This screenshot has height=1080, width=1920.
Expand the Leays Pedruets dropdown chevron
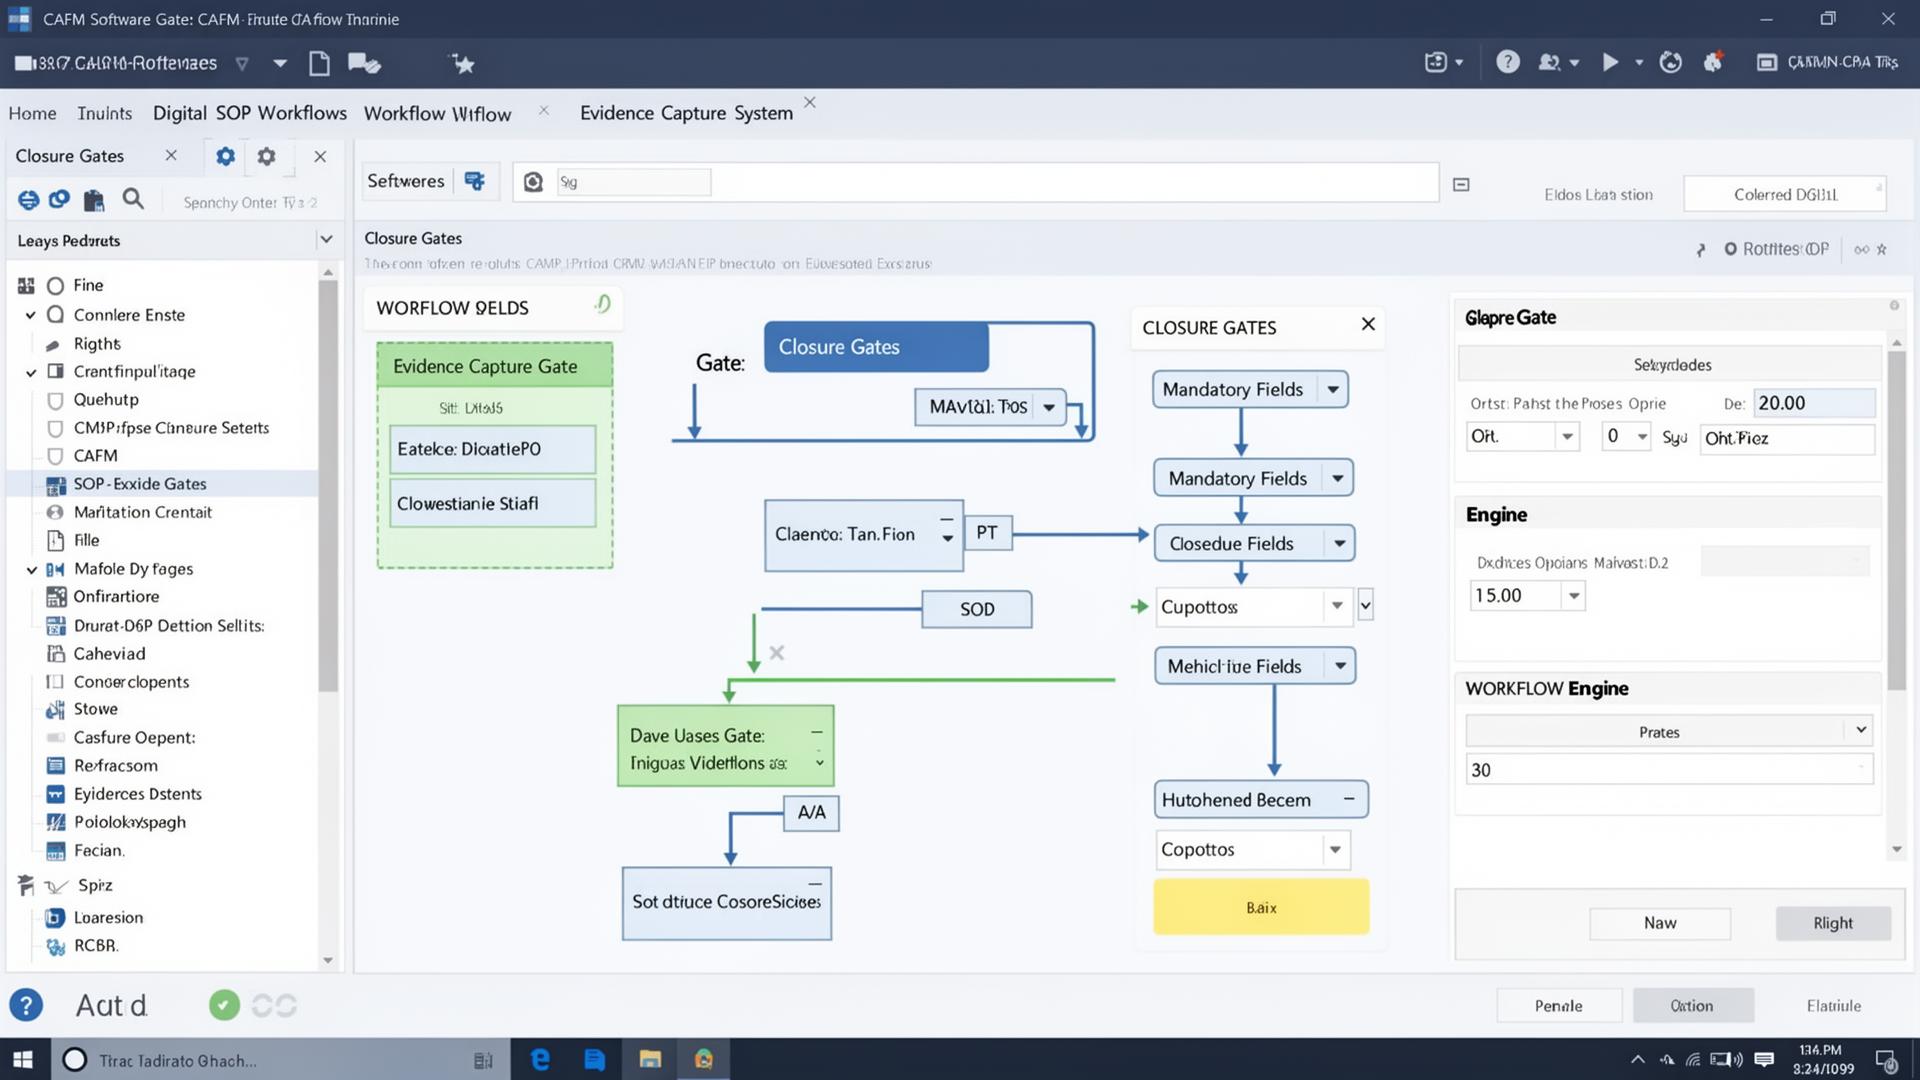[325, 240]
